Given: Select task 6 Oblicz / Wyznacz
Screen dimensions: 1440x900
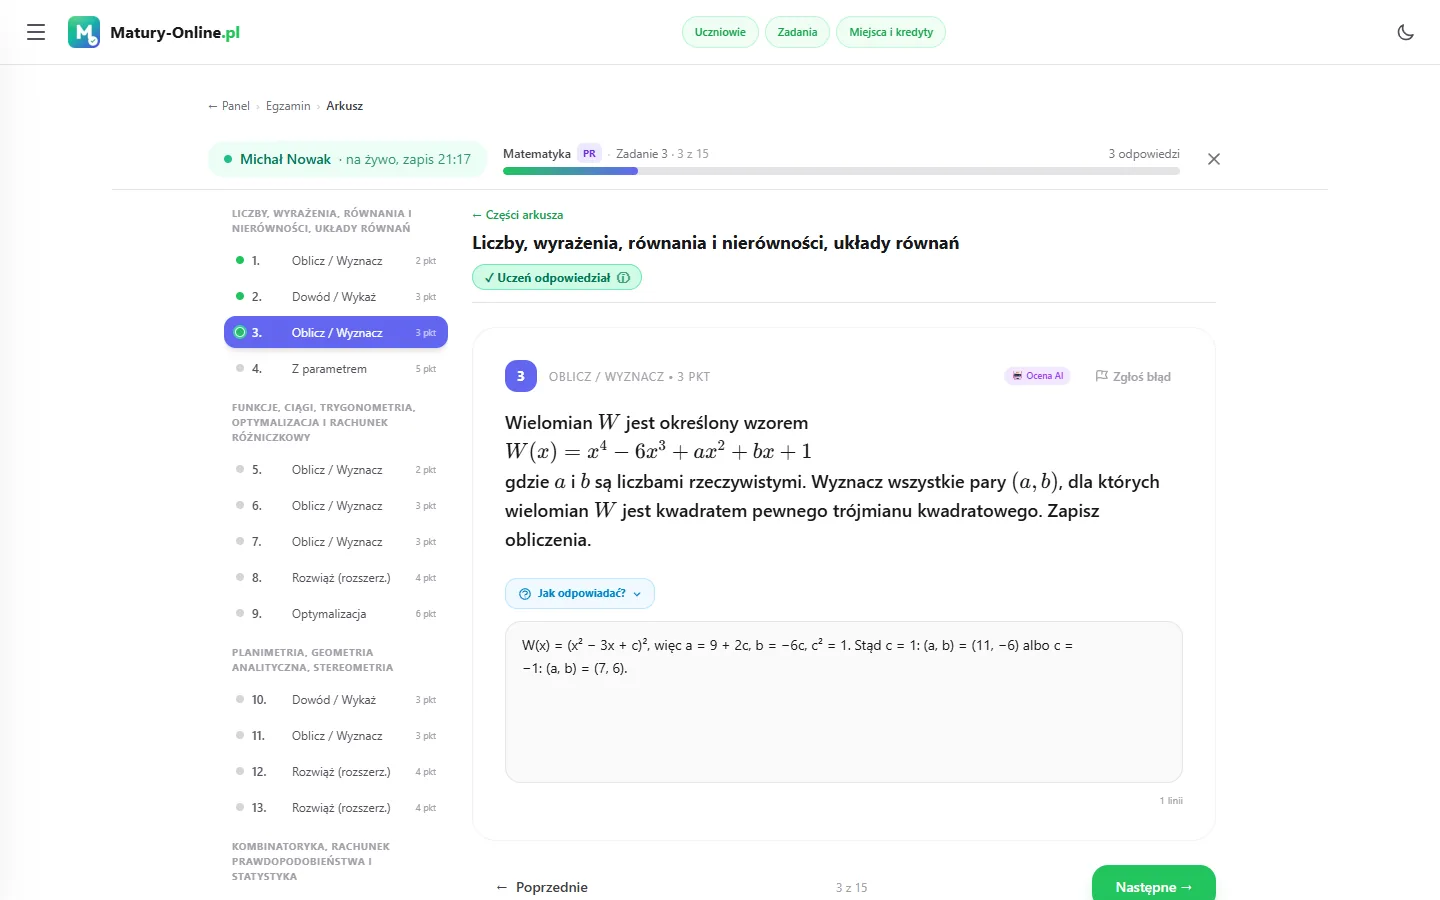Looking at the screenshot, I should [336, 506].
